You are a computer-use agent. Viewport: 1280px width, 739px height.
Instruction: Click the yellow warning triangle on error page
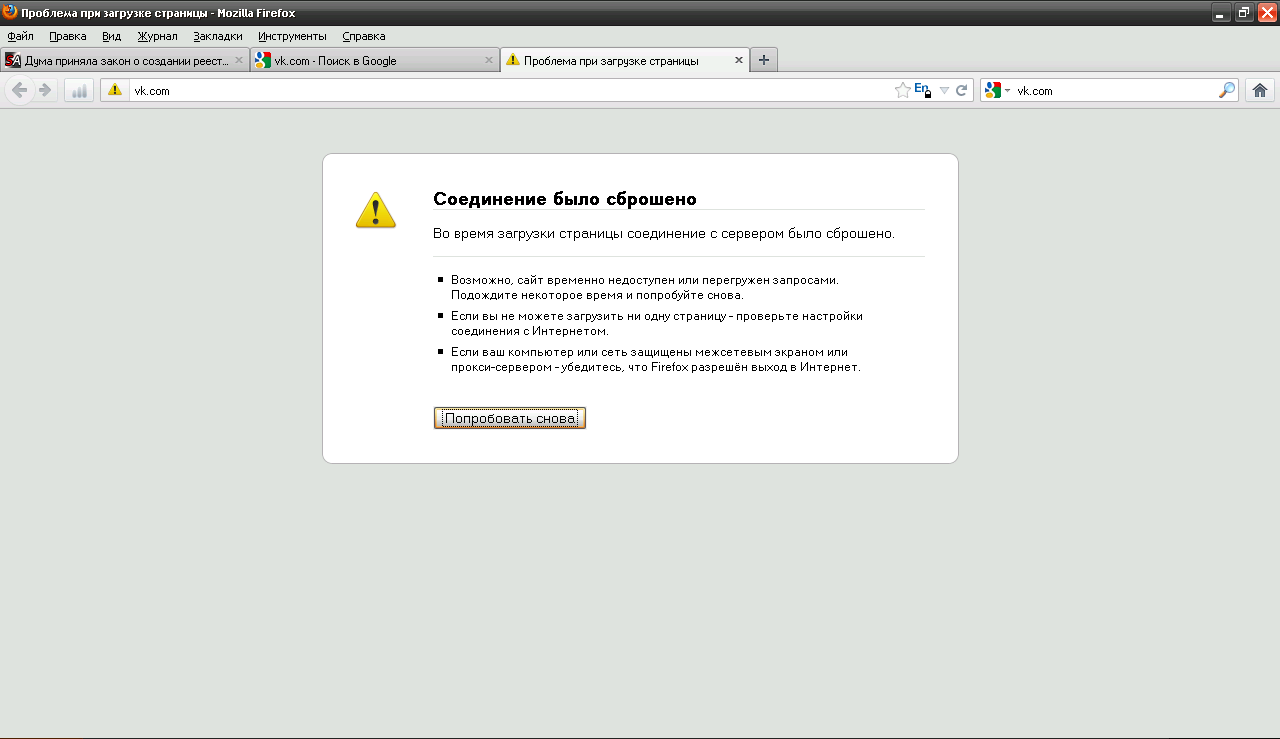pos(376,210)
